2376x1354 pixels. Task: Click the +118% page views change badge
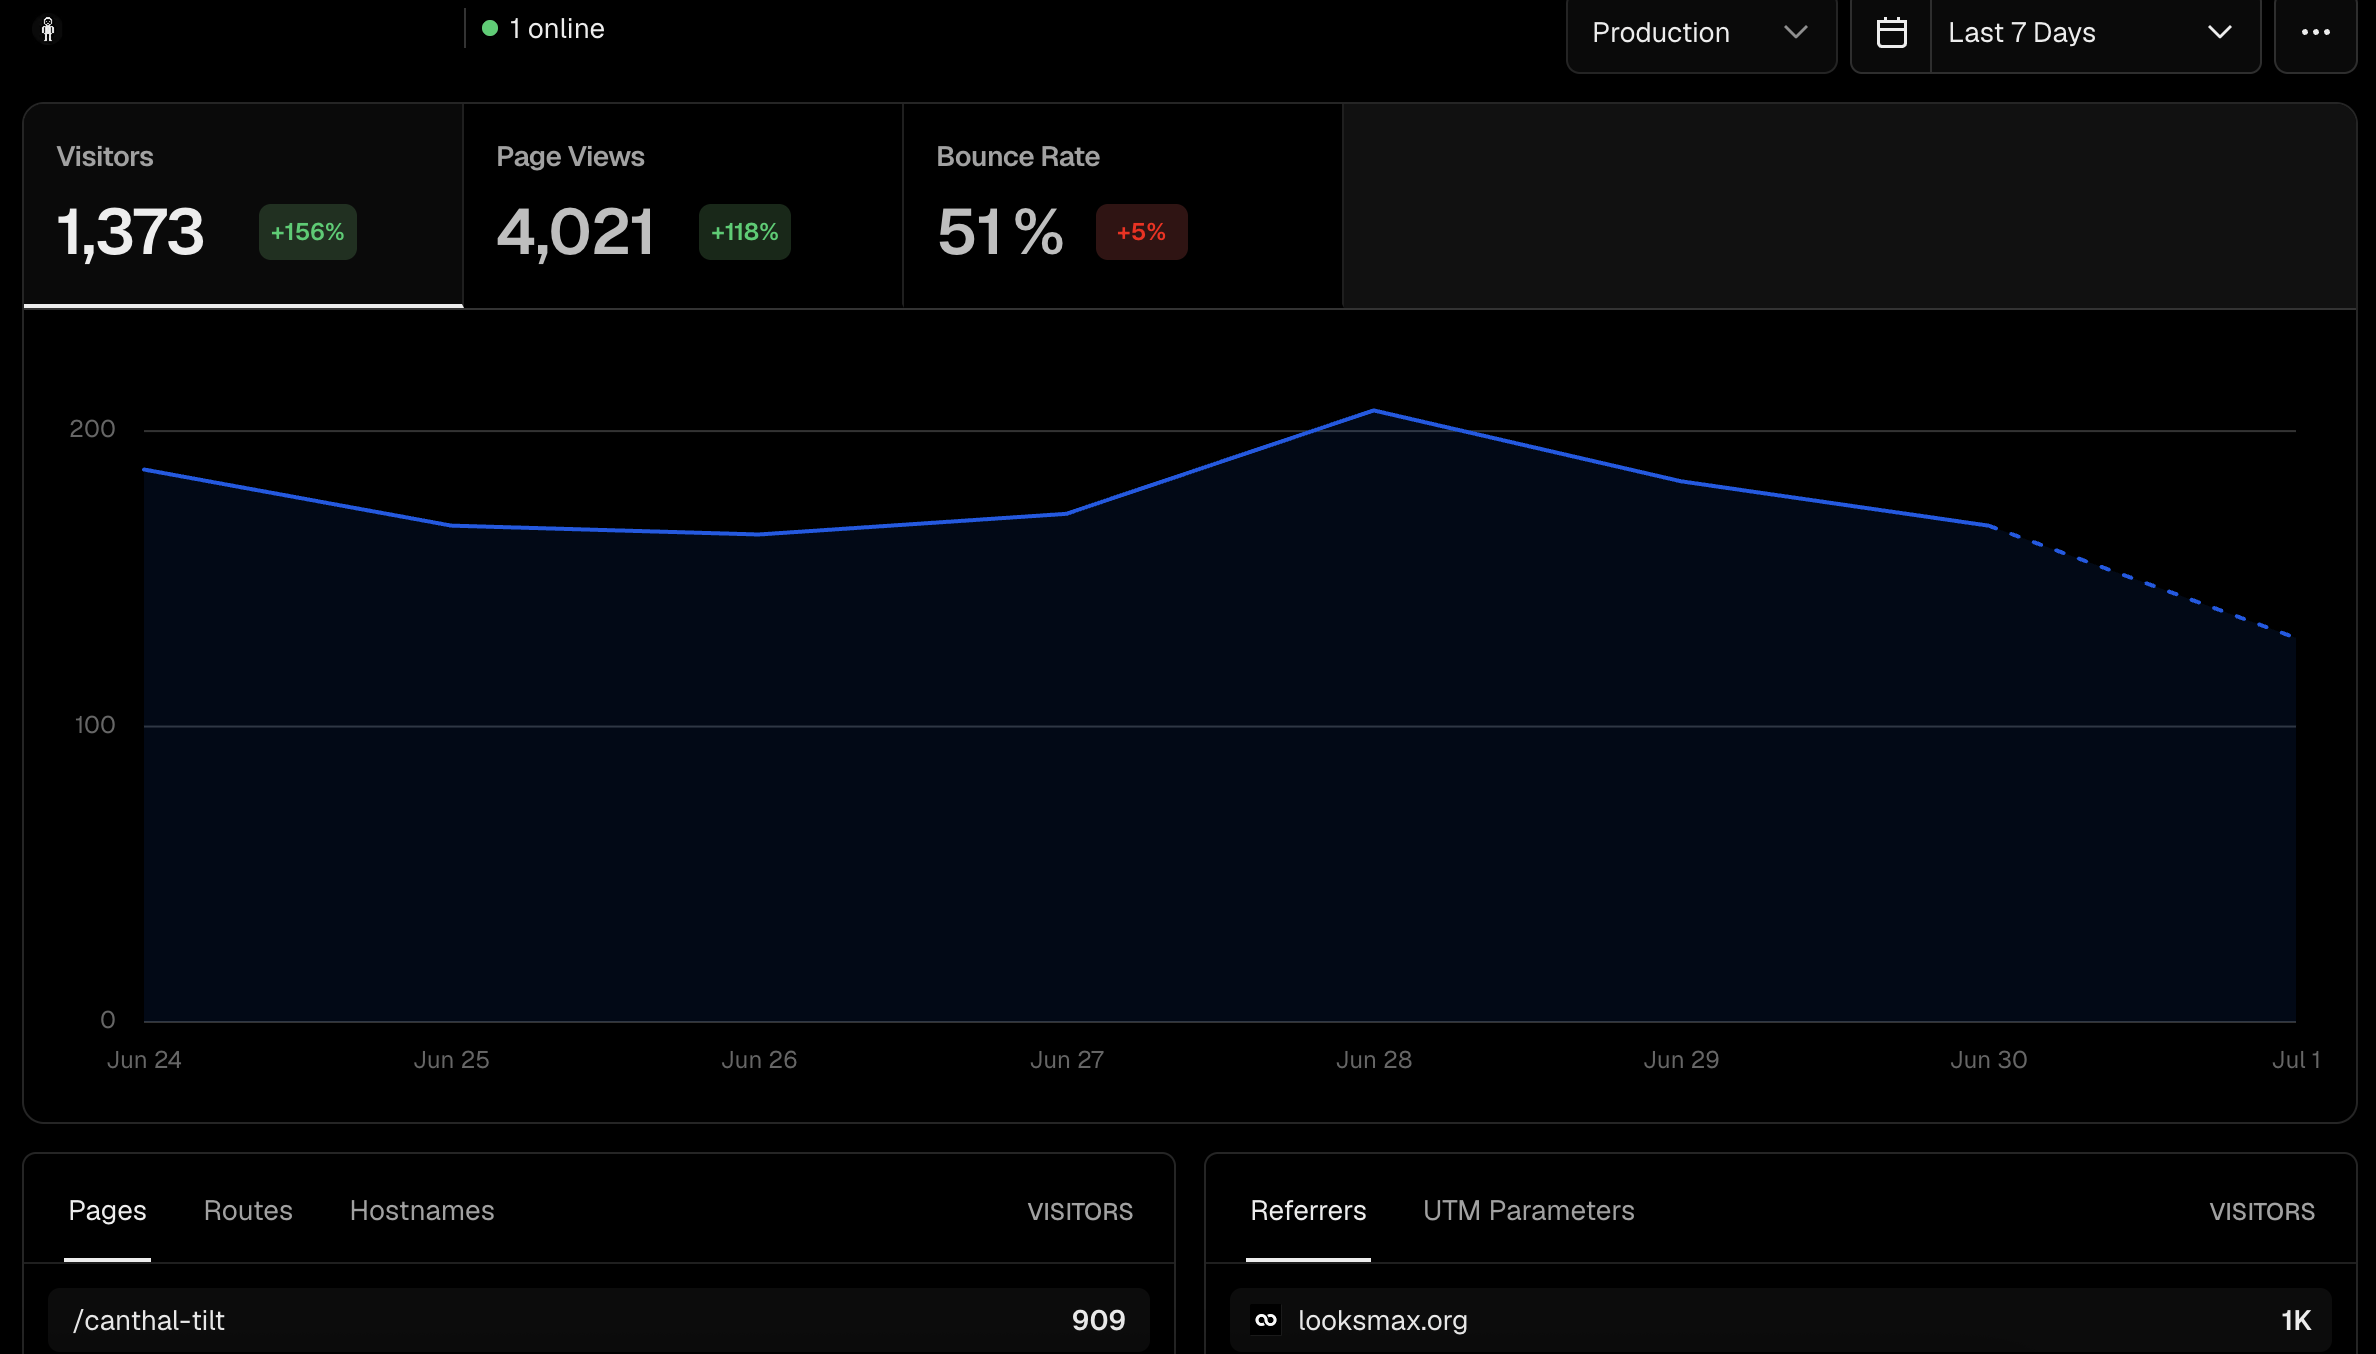click(745, 232)
